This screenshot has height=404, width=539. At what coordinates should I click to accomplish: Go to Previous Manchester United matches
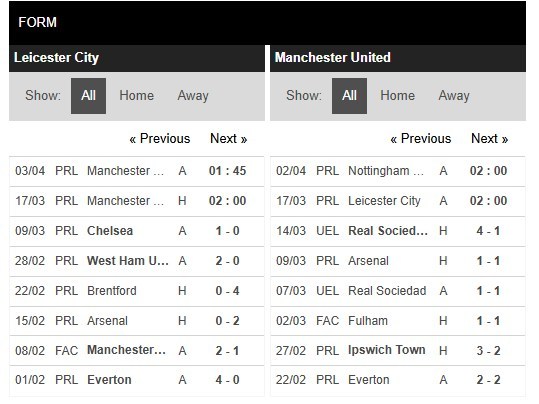pos(420,139)
